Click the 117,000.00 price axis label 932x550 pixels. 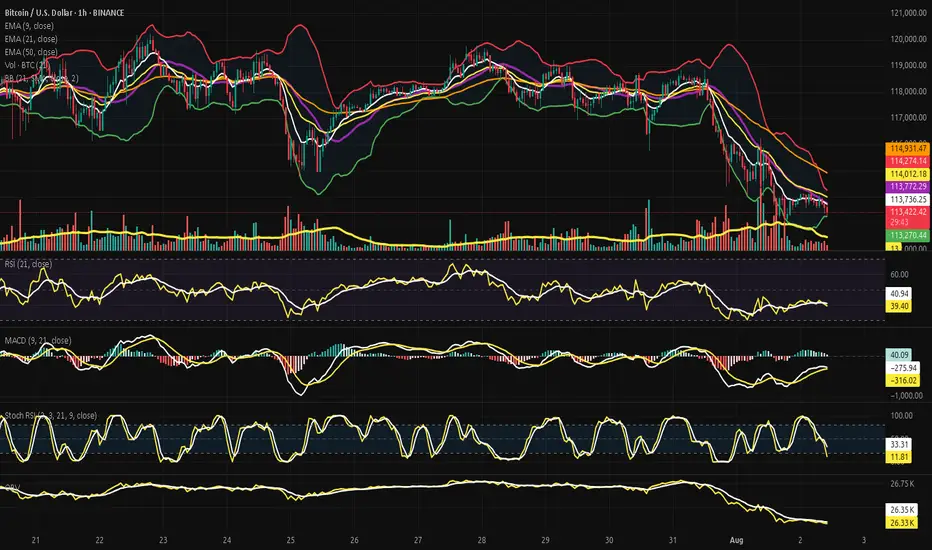908,117
